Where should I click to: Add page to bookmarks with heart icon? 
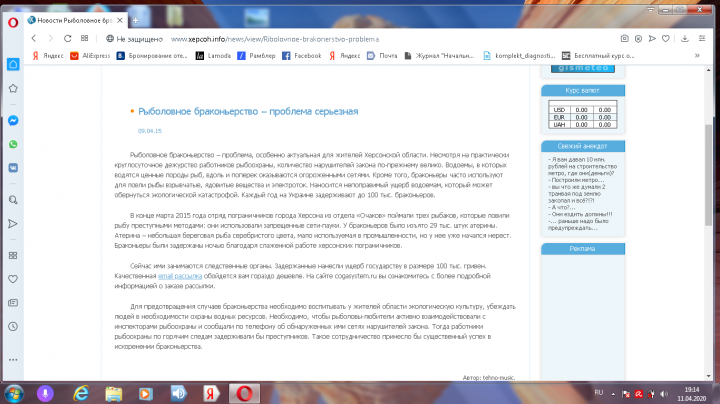pyautogui.click(x=666, y=39)
